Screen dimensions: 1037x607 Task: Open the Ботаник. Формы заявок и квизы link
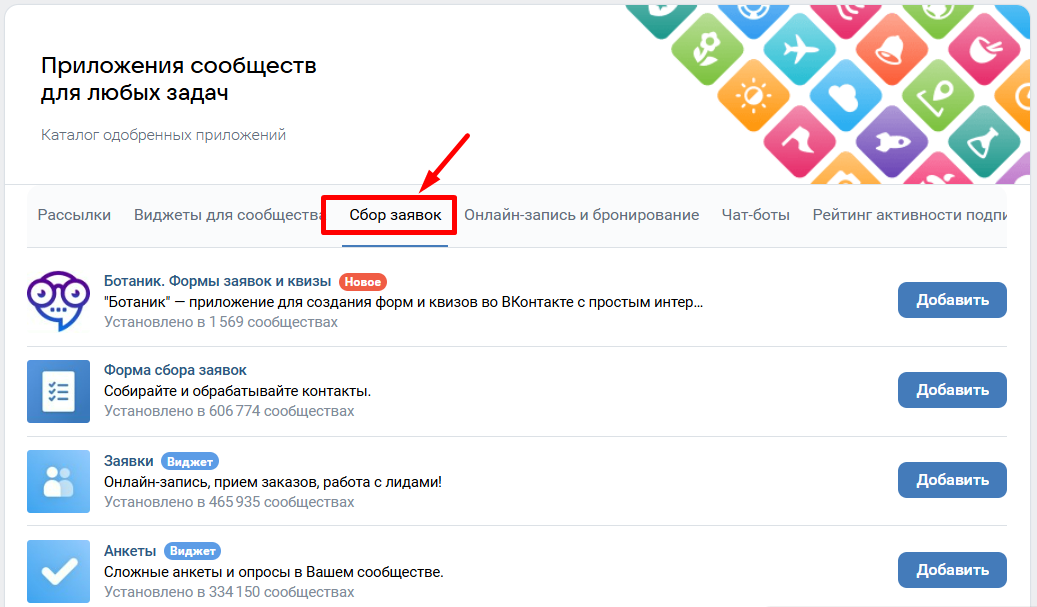218,281
